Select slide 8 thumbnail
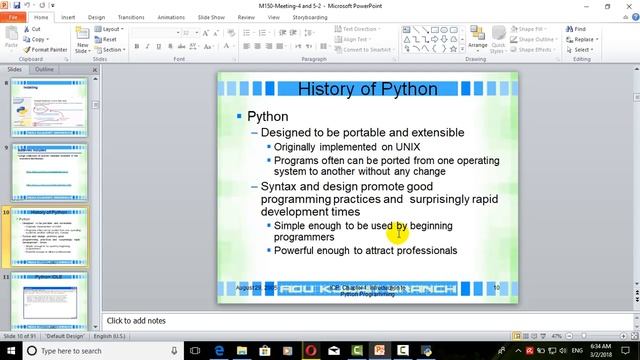 pyautogui.click(x=49, y=108)
